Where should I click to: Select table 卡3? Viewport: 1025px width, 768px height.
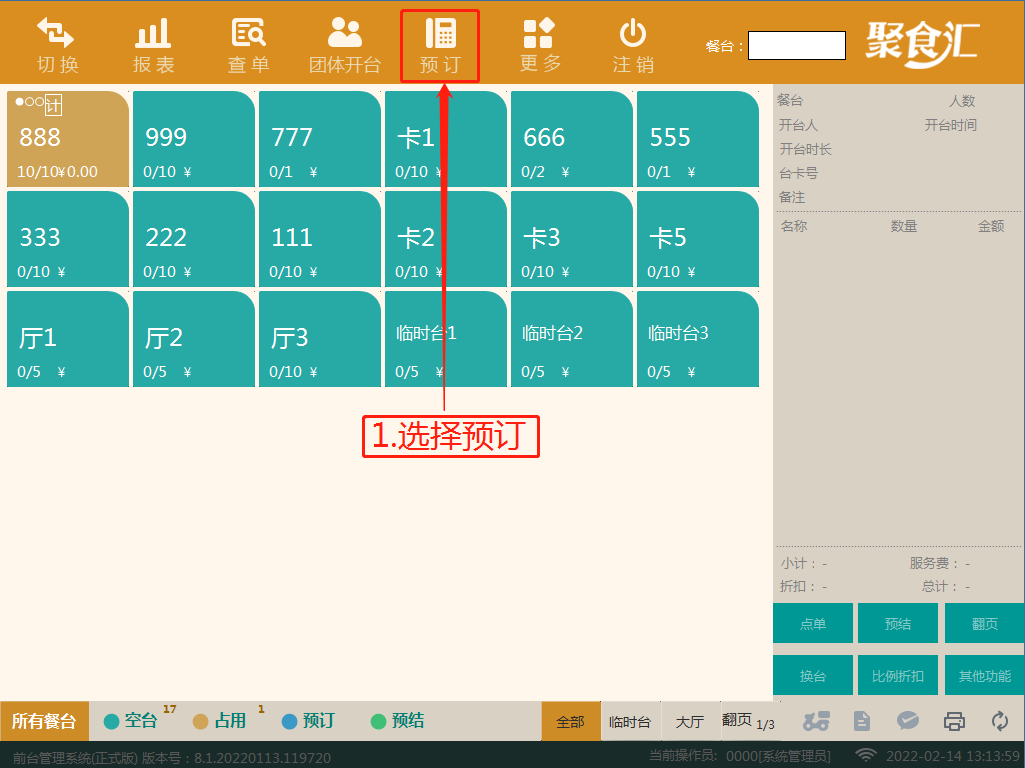[x=572, y=239]
